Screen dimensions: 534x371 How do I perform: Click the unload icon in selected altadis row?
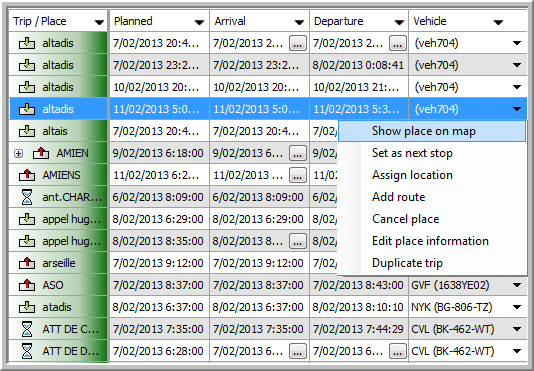coord(27,109)
